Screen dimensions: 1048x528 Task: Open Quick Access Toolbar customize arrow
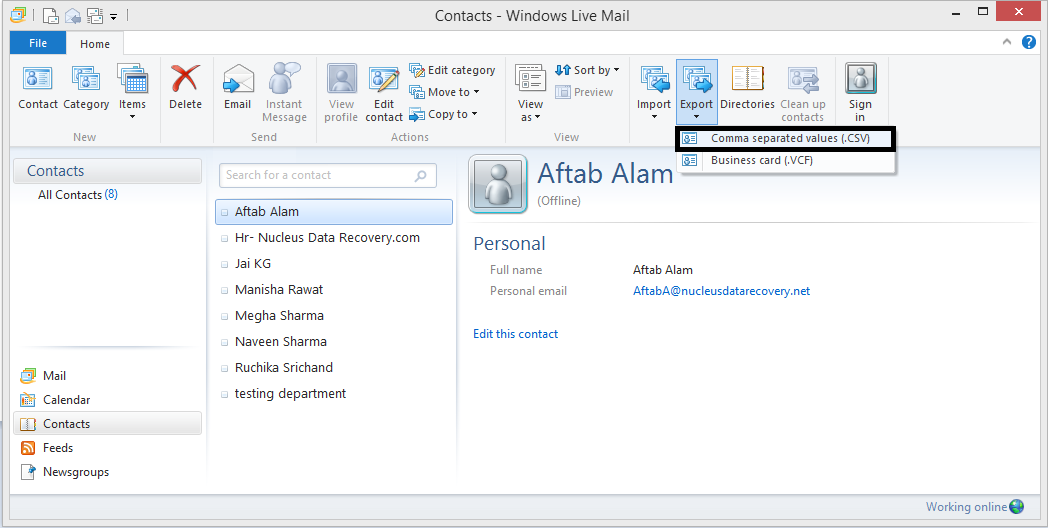pyautogui.click(x=114, y=16)
